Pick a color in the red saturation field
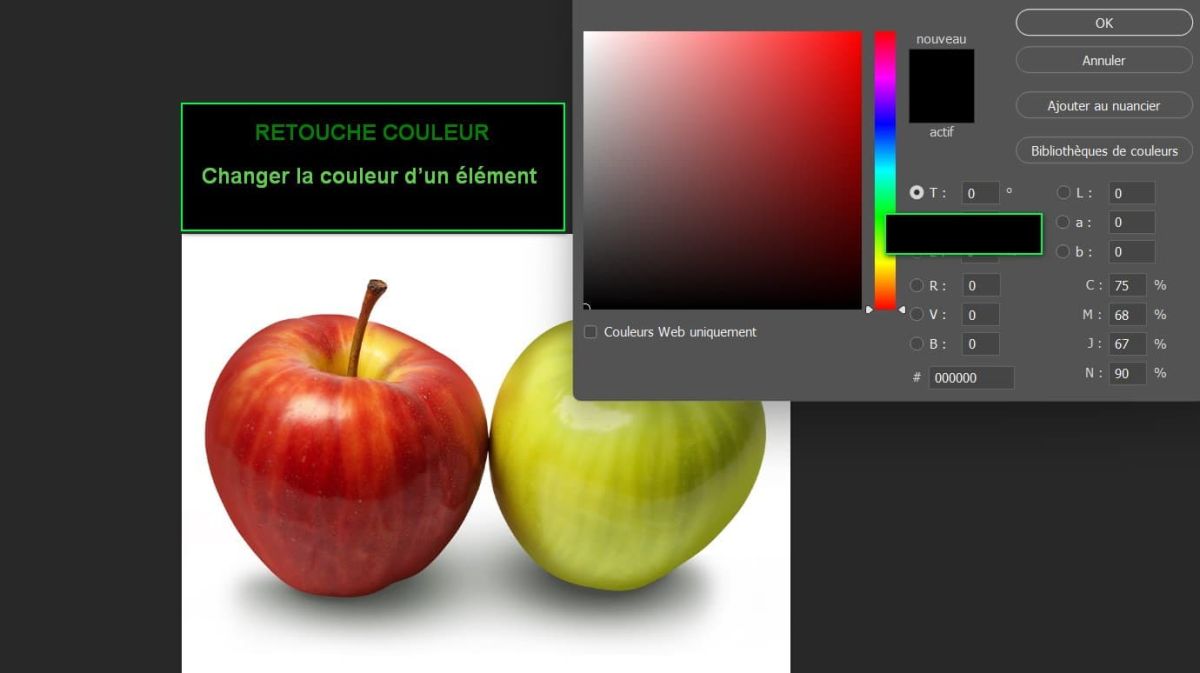 [x=722, y=170]
